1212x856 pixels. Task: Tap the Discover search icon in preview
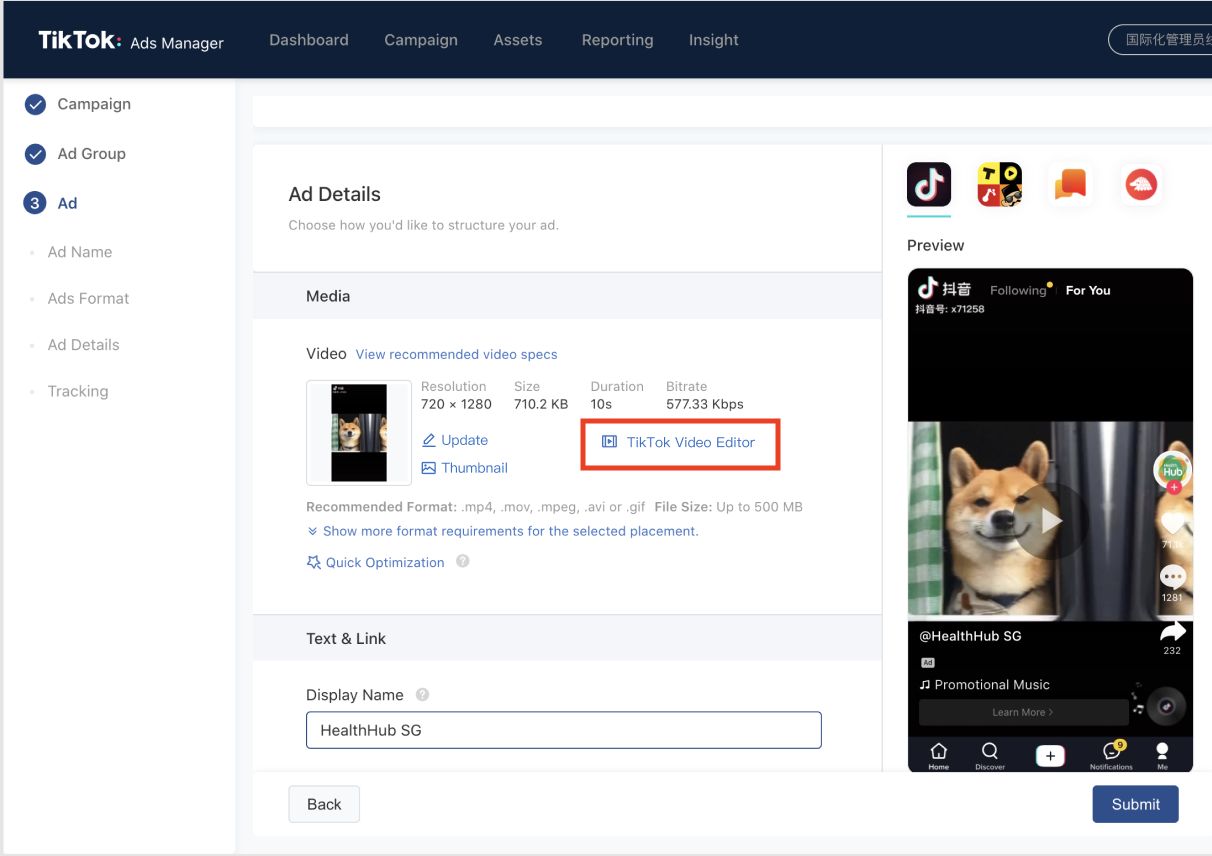989,755
